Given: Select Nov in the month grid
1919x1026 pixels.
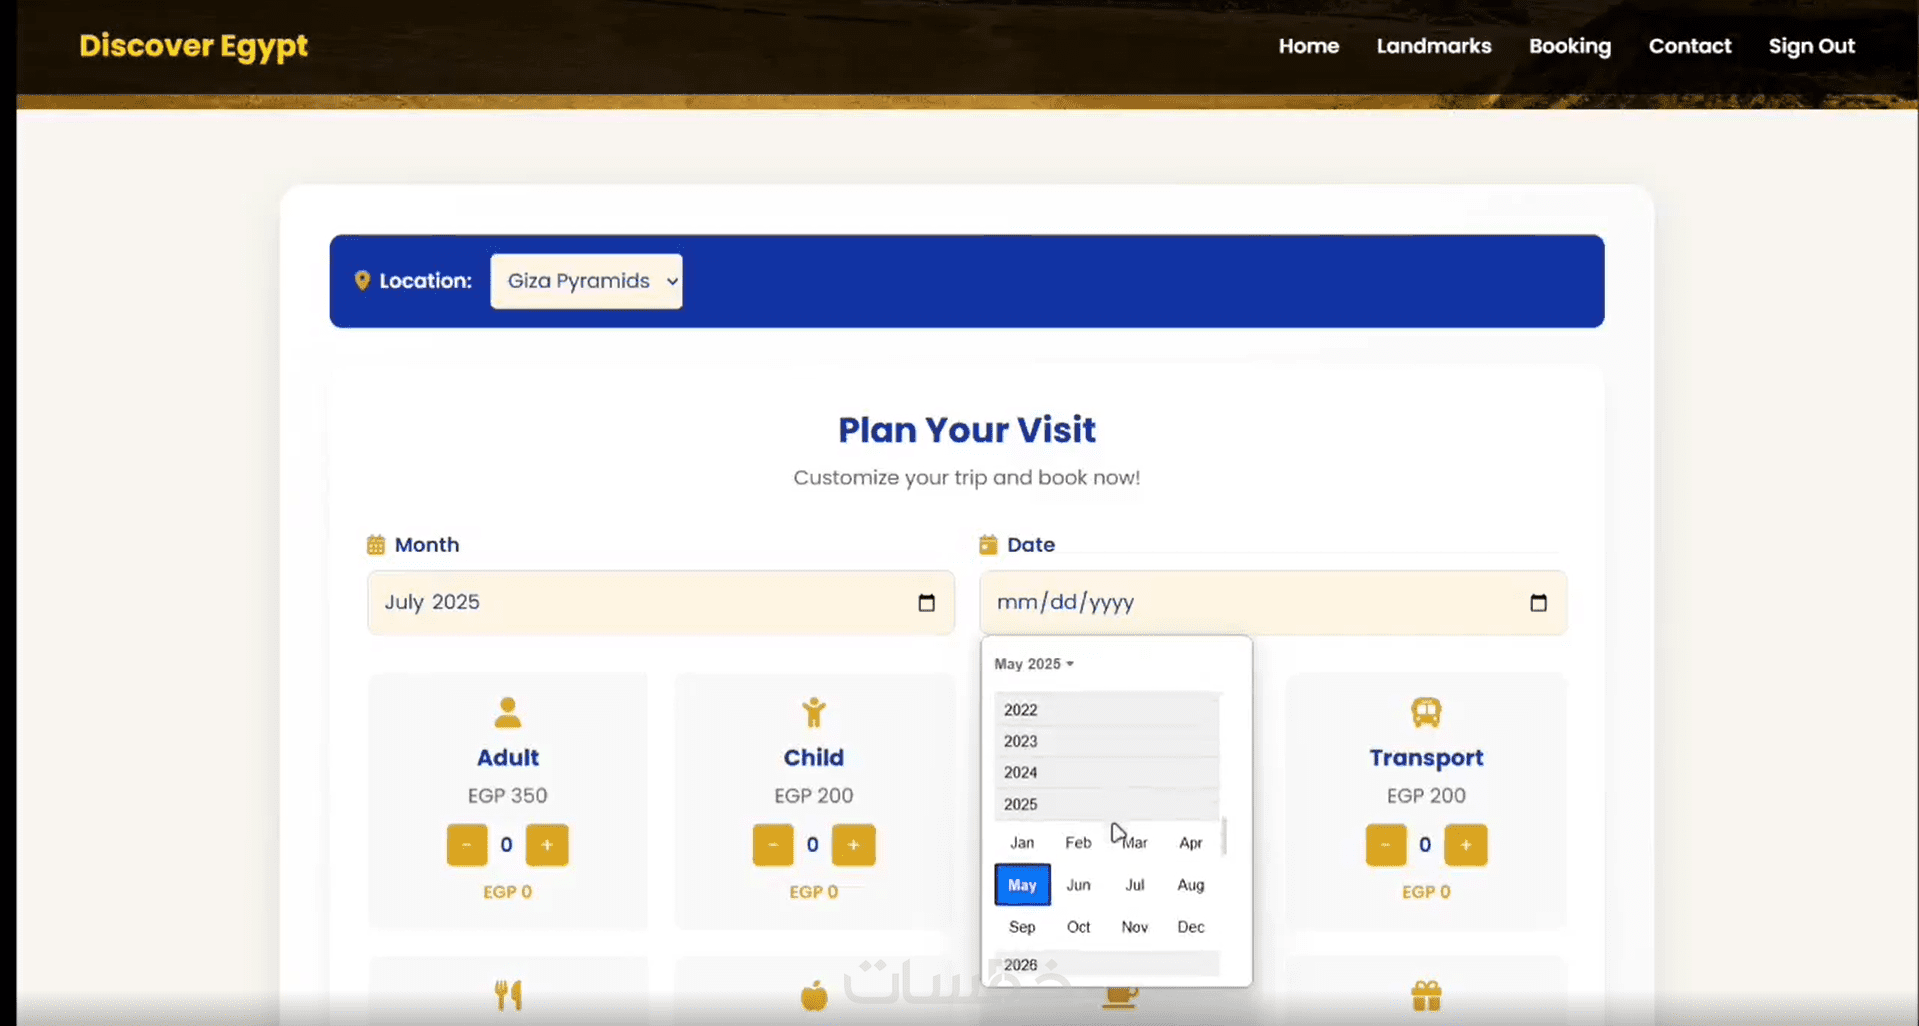Looking at the screenshot, I should click(1135, 927).
